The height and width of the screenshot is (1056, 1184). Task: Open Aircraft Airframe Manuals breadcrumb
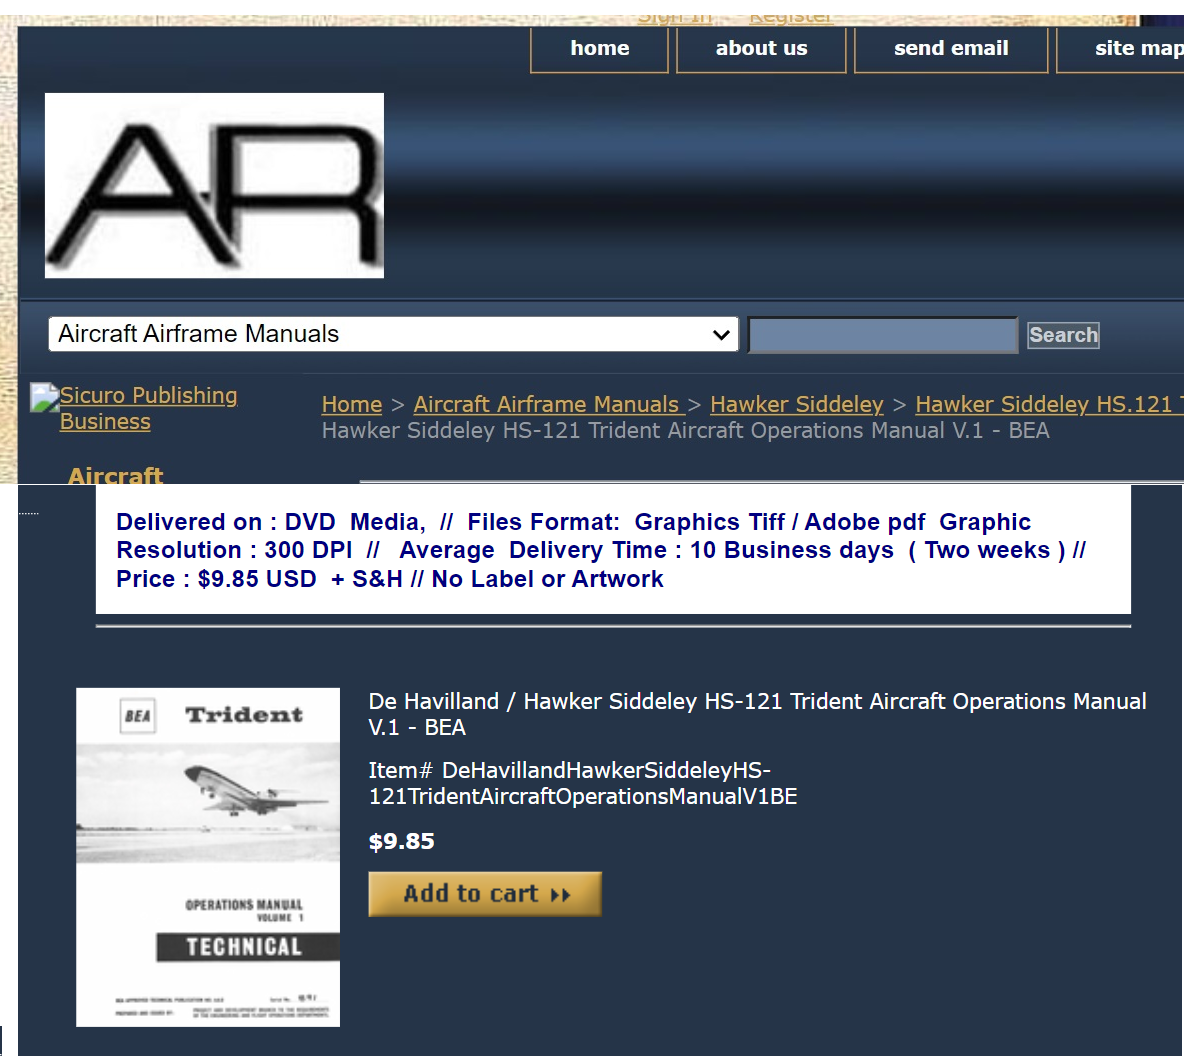coord(549,405)
